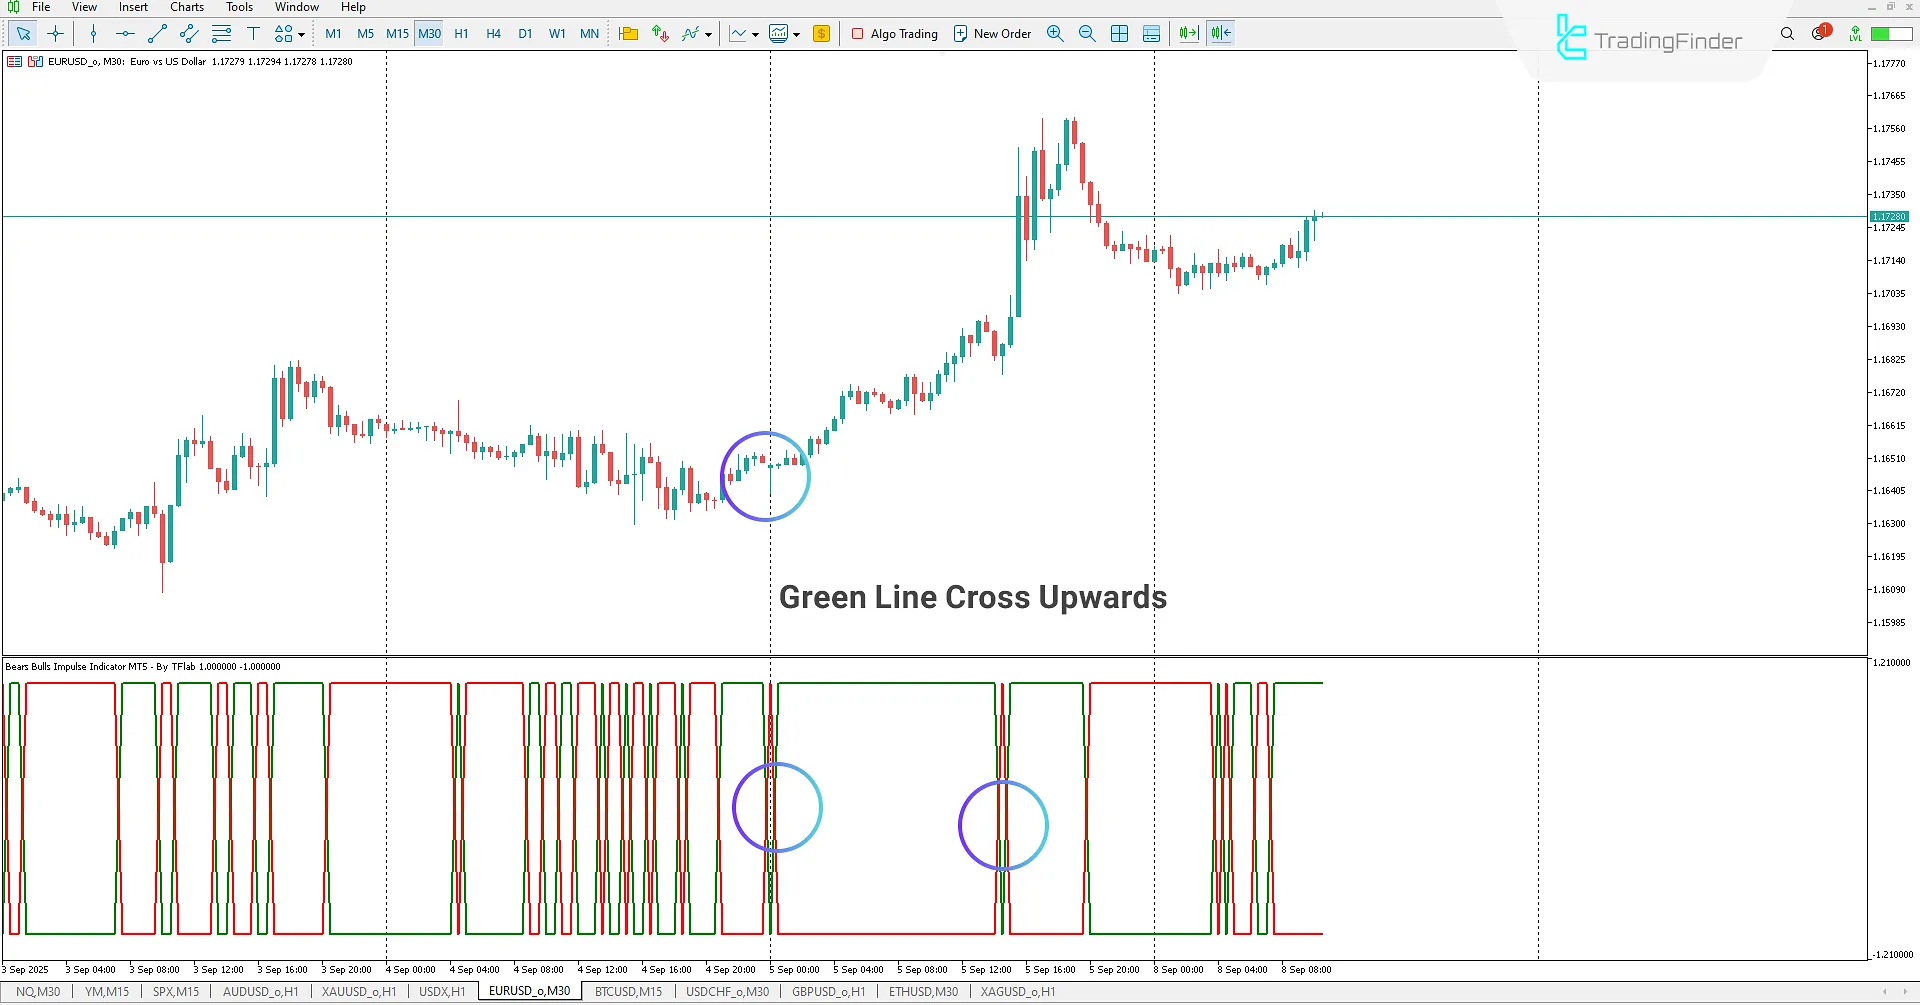The image size is (1920, 1005).
Task: Click the Tile Windows icon
Action: pyautogui.click(x=1120, y=33)
